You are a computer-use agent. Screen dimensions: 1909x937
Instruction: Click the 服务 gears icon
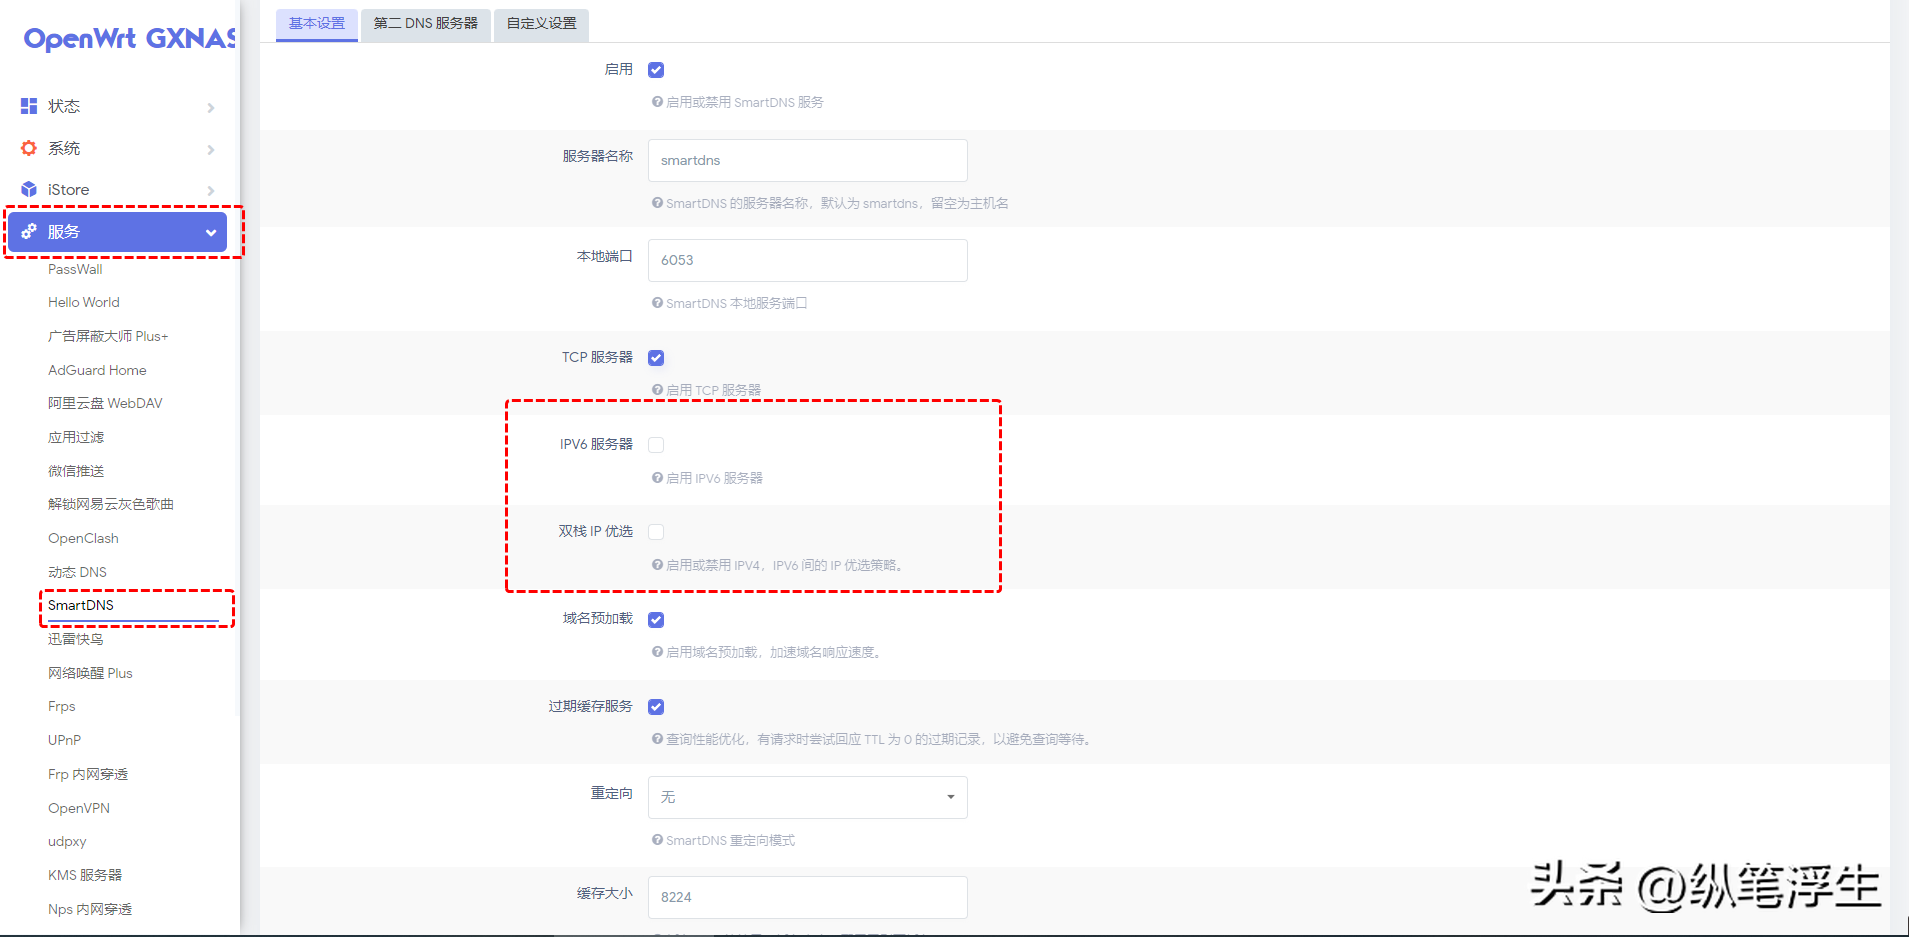point(29,231)
